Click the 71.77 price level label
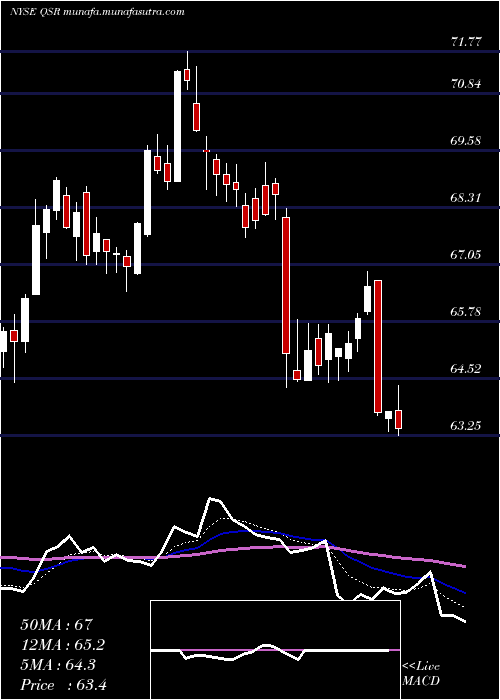This screenshot has width=500, height=700. pos(467,42)
